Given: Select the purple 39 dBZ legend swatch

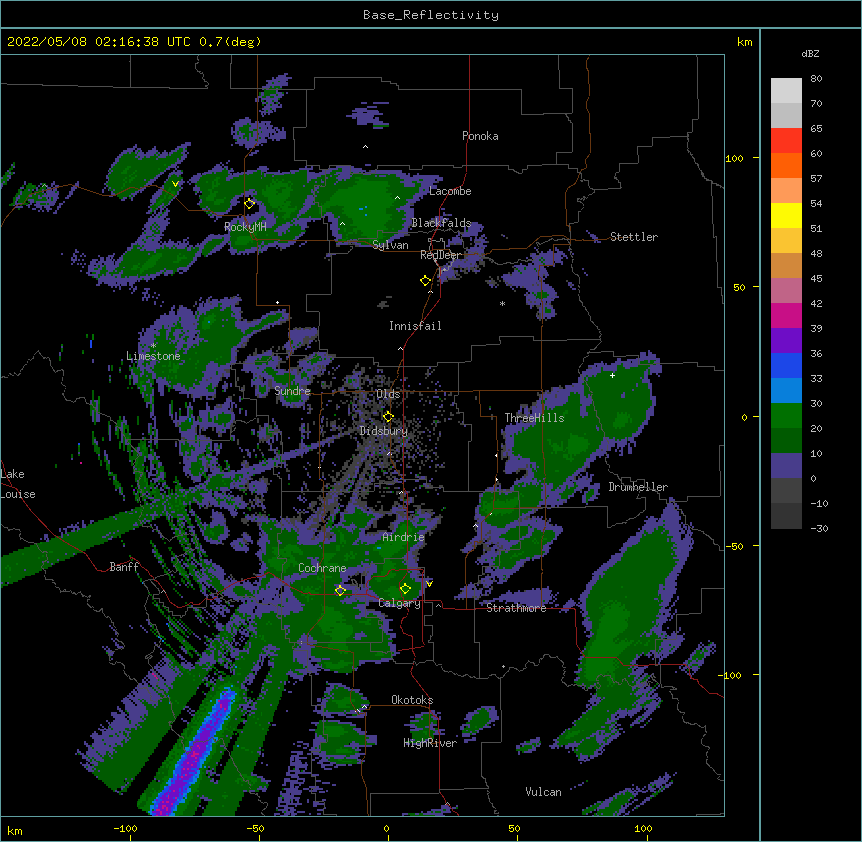Looking at the screenshot, I should (x=786, y=340).
